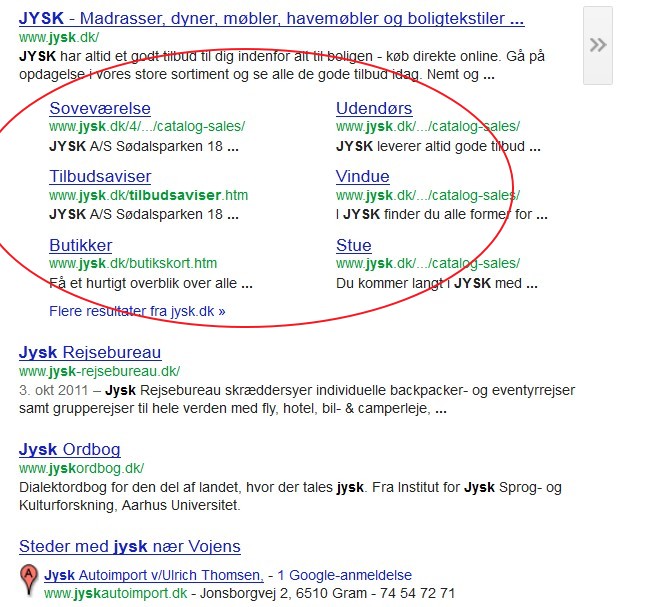Click the '3. okt 2011' date text
Image resolution: width=657 pixels, height=607 pixels.
[x=54, y=390]
